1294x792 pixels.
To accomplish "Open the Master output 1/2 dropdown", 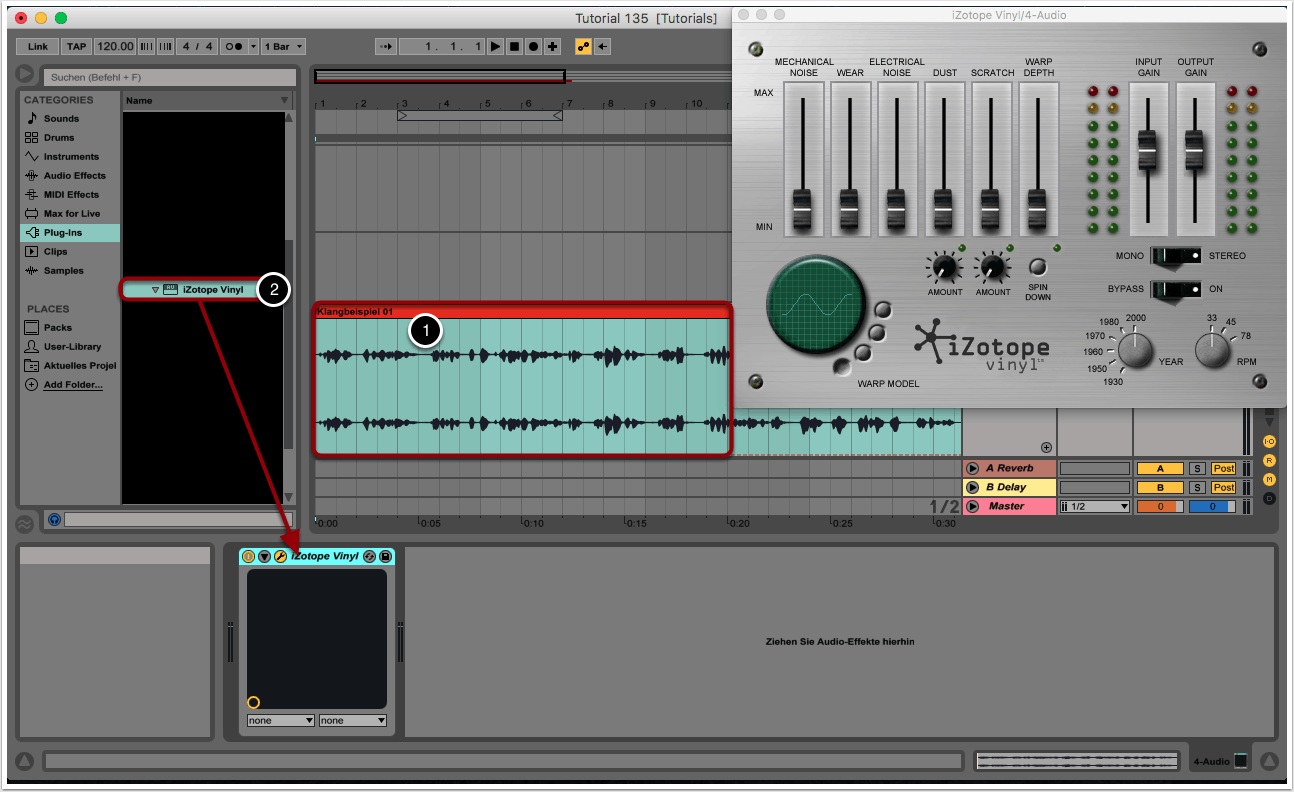I will click(x=1094, y=506).
